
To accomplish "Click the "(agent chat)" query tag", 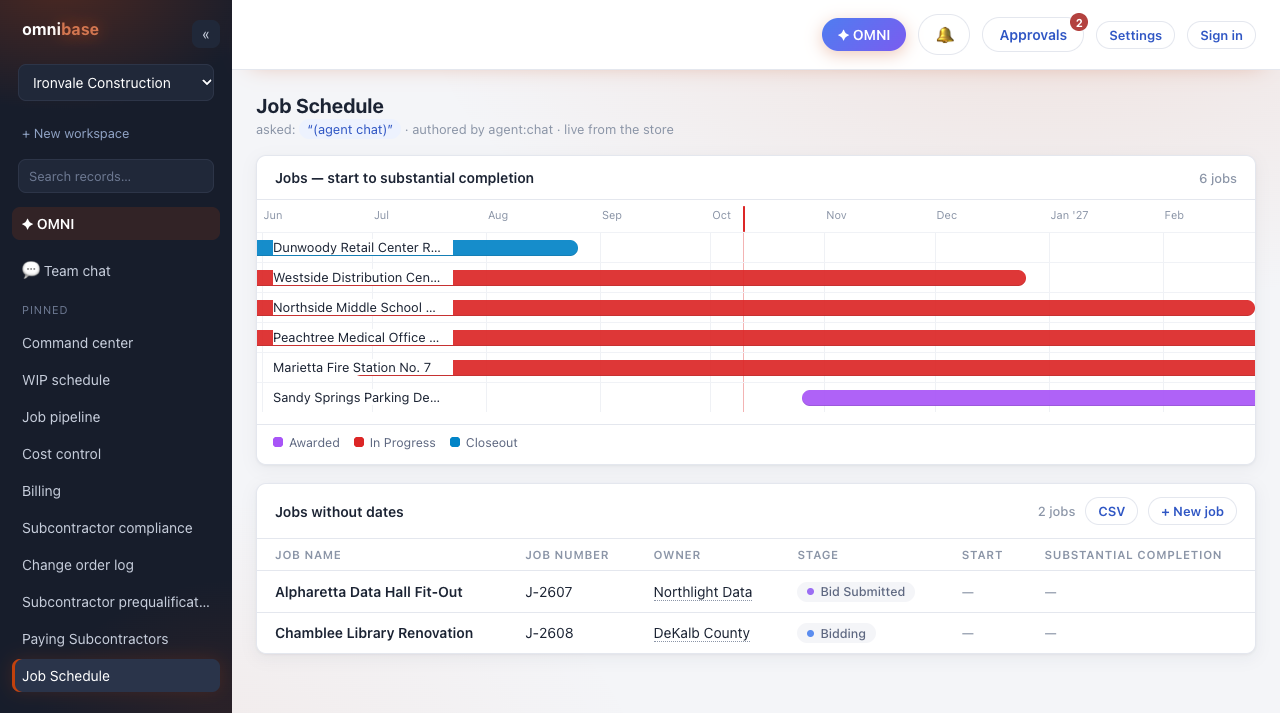I will [x=350, y=129].
